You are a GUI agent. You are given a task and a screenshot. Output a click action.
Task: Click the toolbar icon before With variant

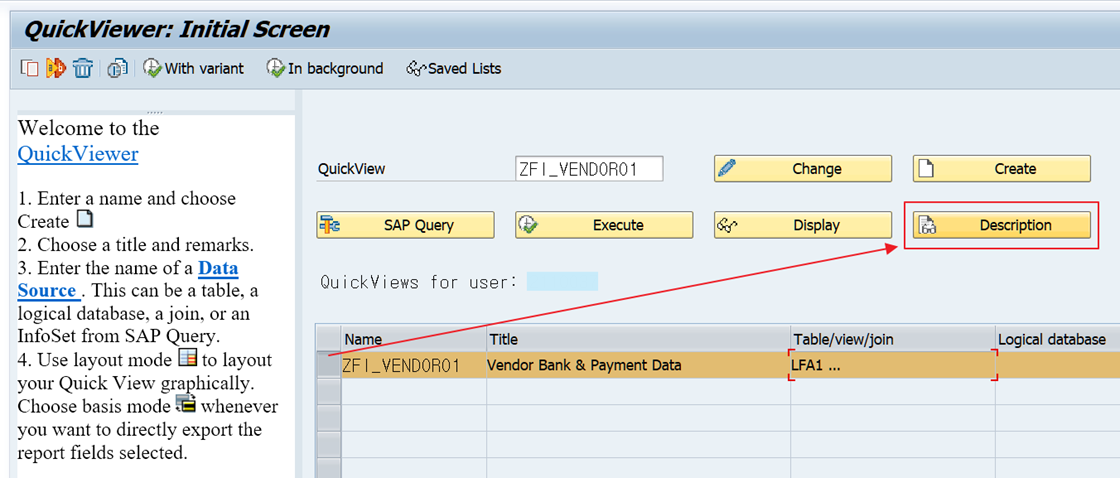coord(117,69)
